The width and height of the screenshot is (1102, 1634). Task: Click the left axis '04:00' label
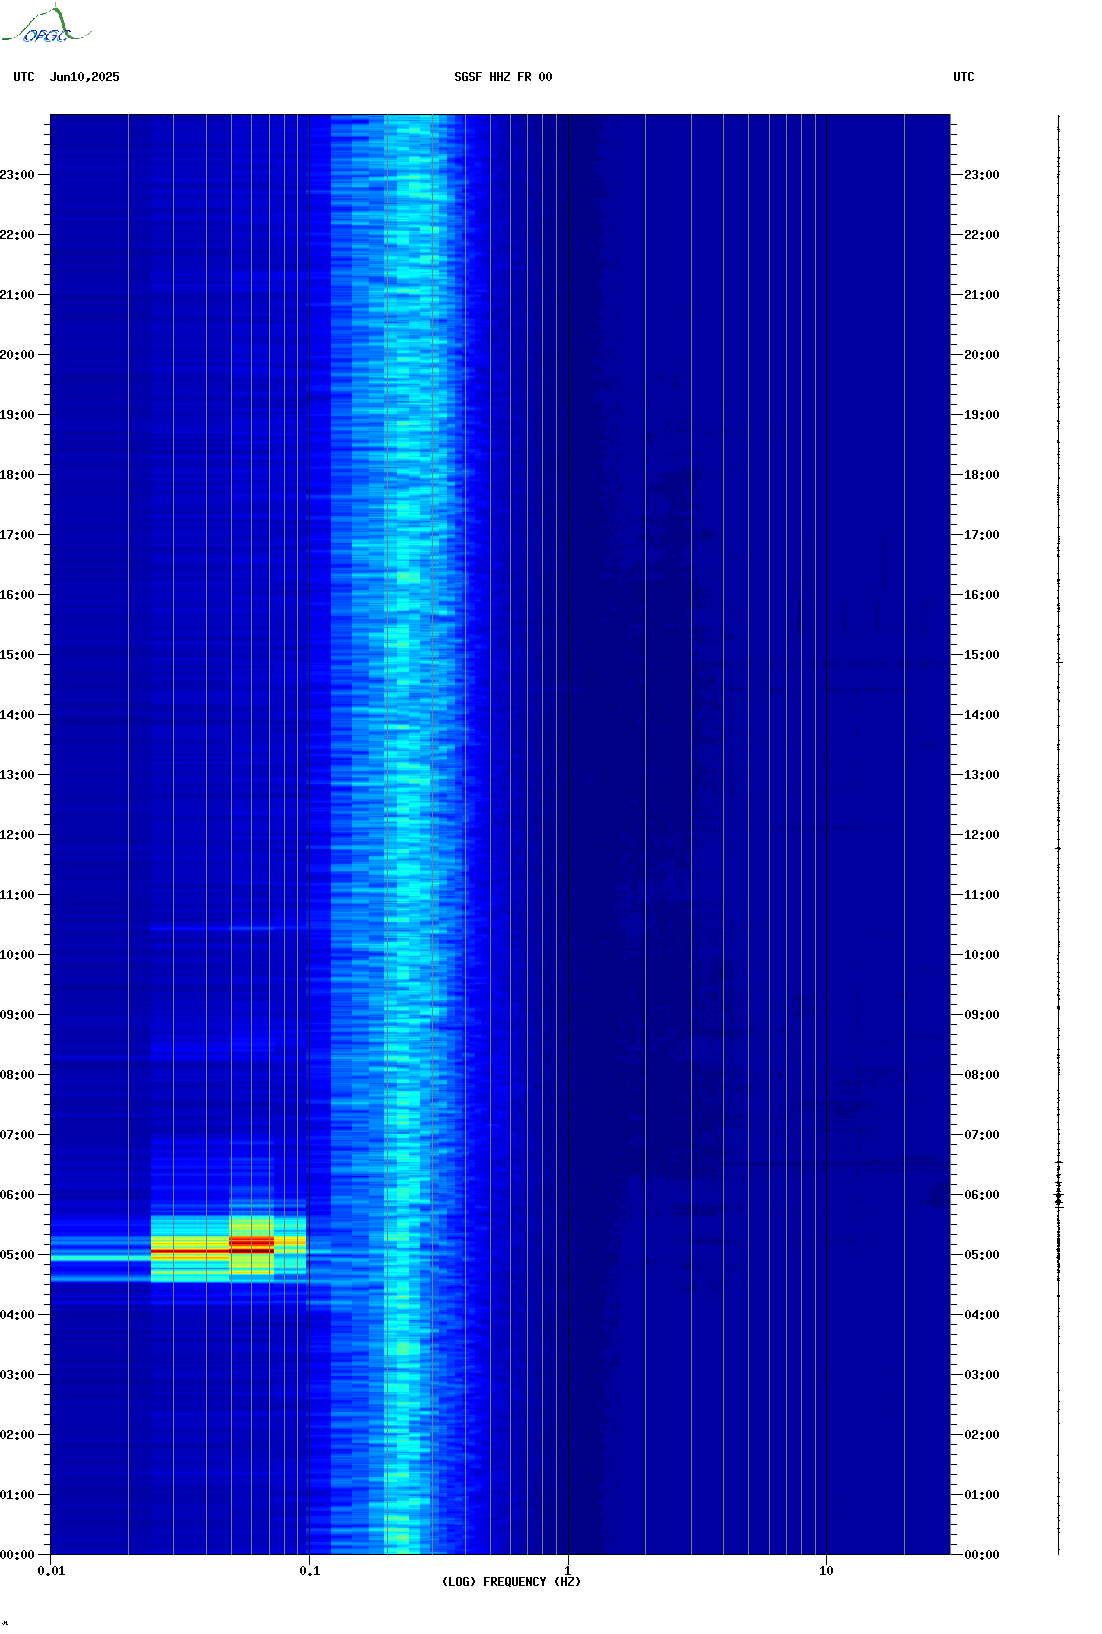pyautogui.click(x=17, y=1315)
